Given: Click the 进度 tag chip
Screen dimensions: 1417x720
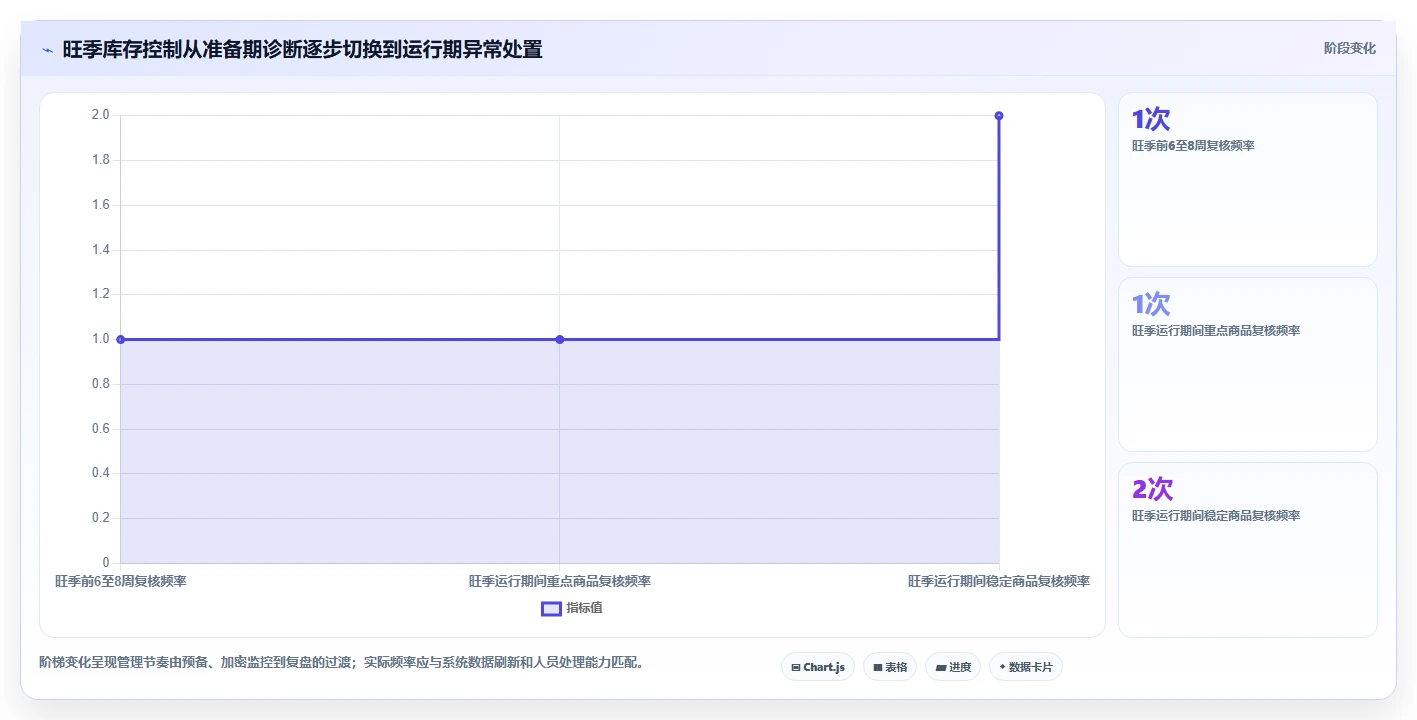Looking at the screenshot, I should (x=953, y=667).
